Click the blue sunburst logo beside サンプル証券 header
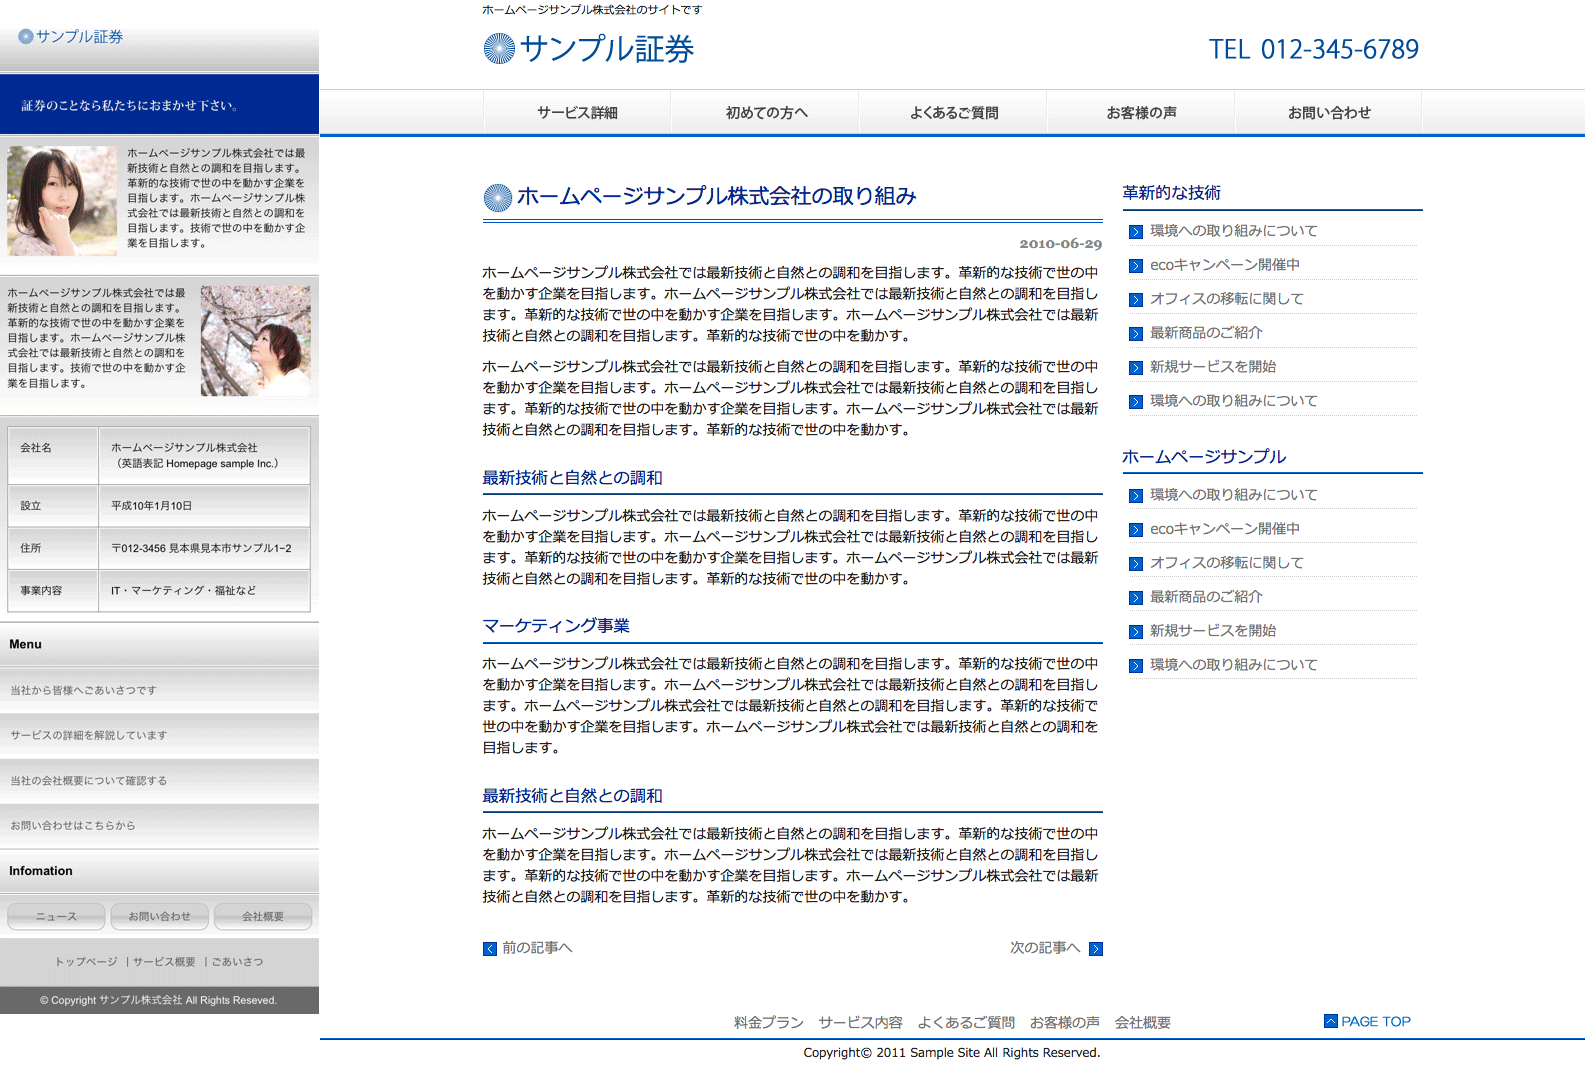 498,49
